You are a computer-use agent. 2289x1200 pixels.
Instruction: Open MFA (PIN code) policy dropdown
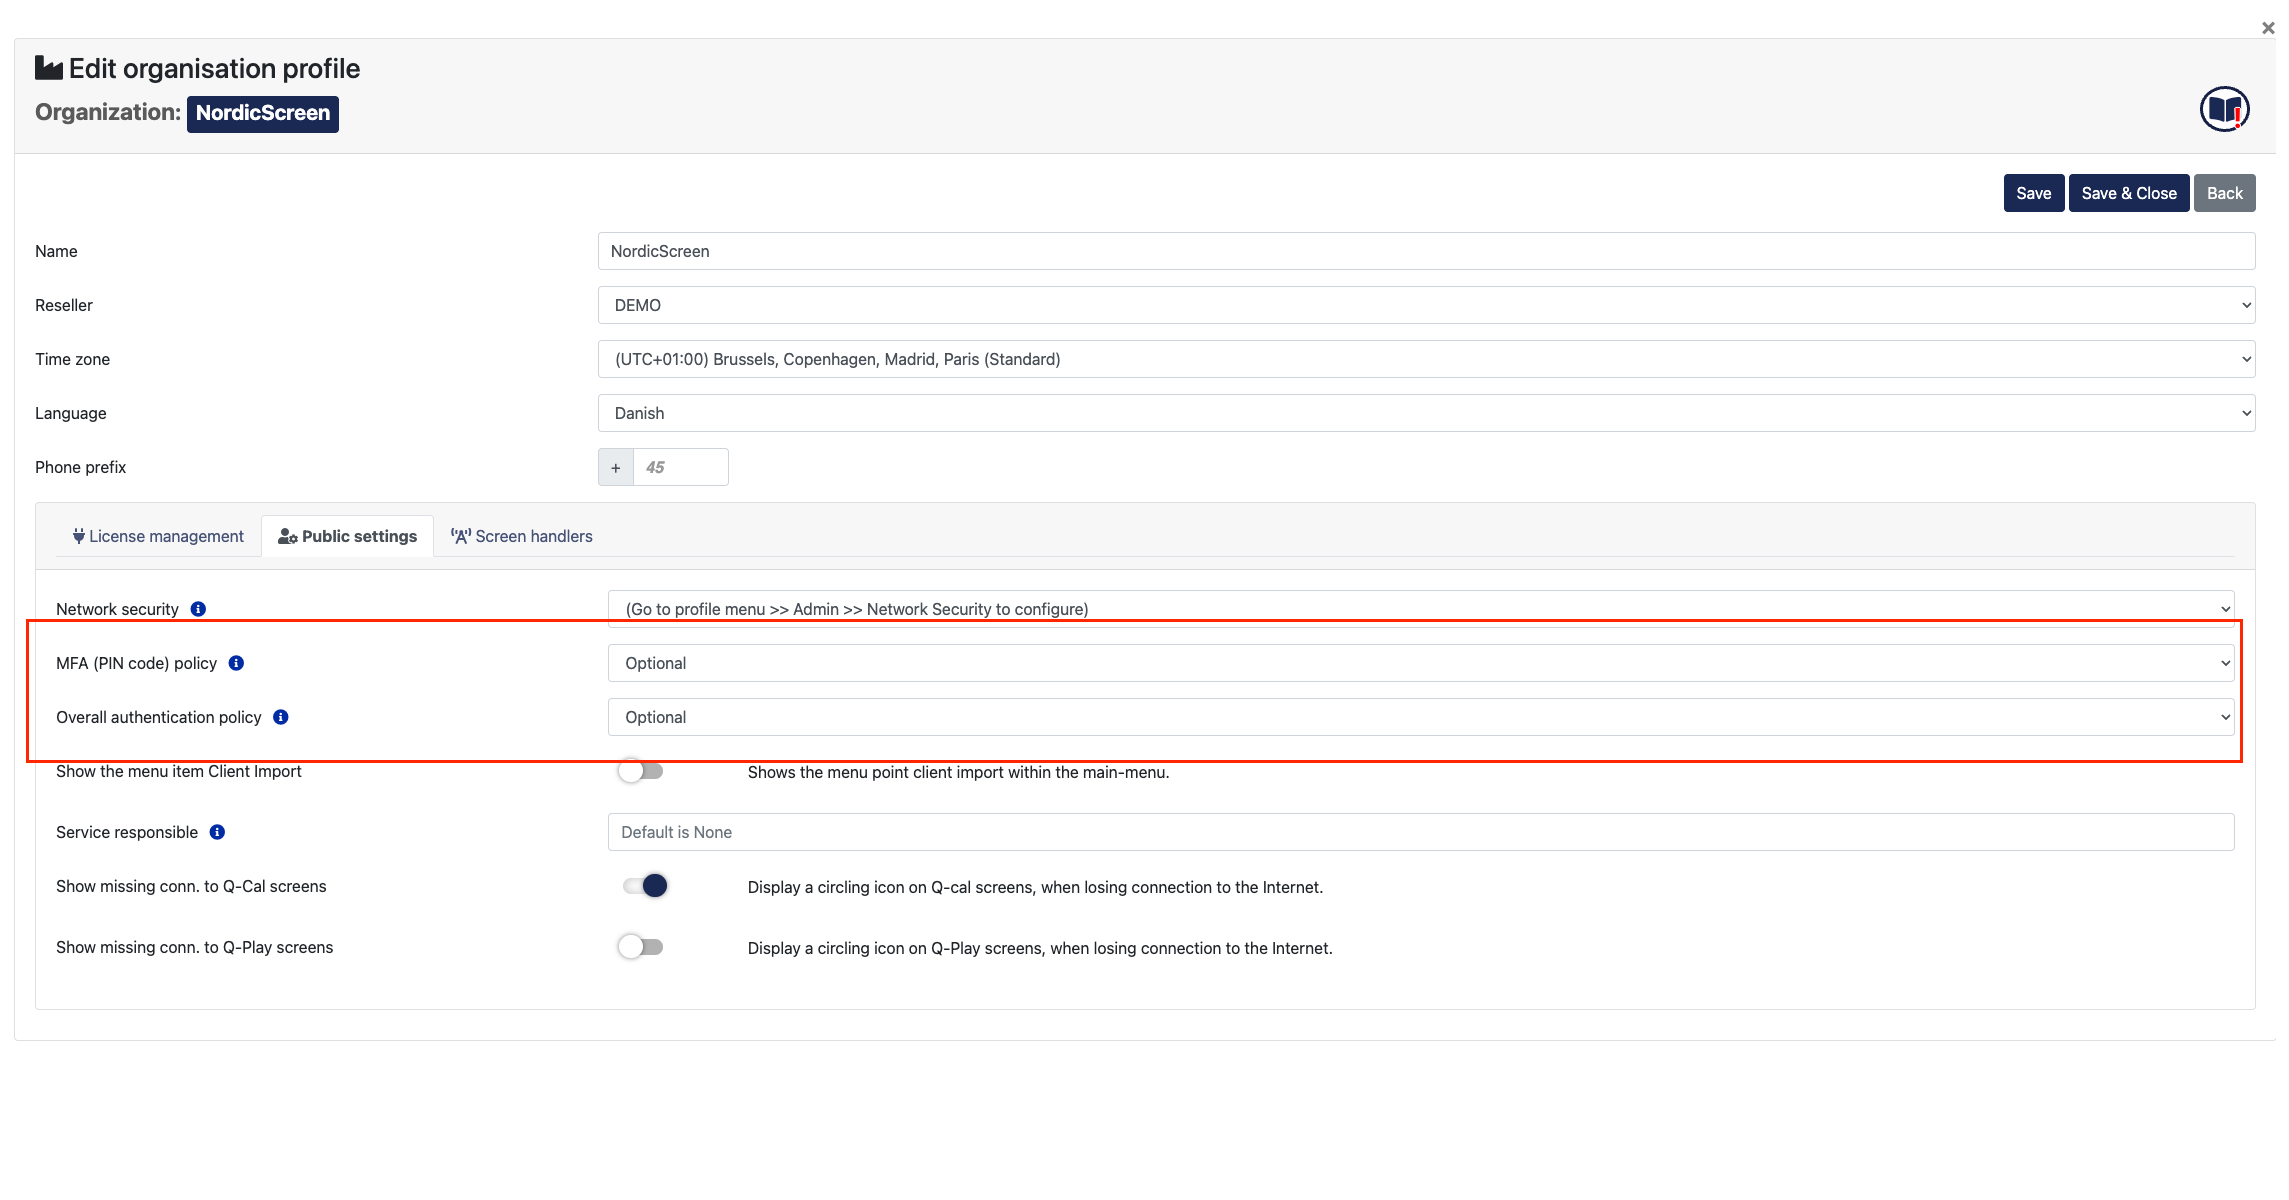tap(1420, 663)
